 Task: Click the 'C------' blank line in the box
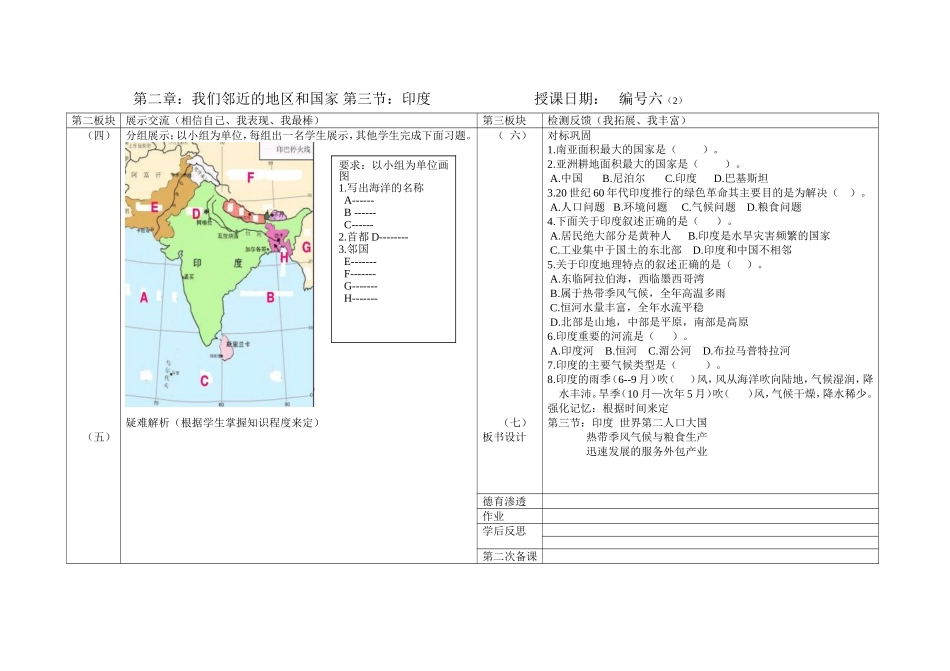[359, 225]
